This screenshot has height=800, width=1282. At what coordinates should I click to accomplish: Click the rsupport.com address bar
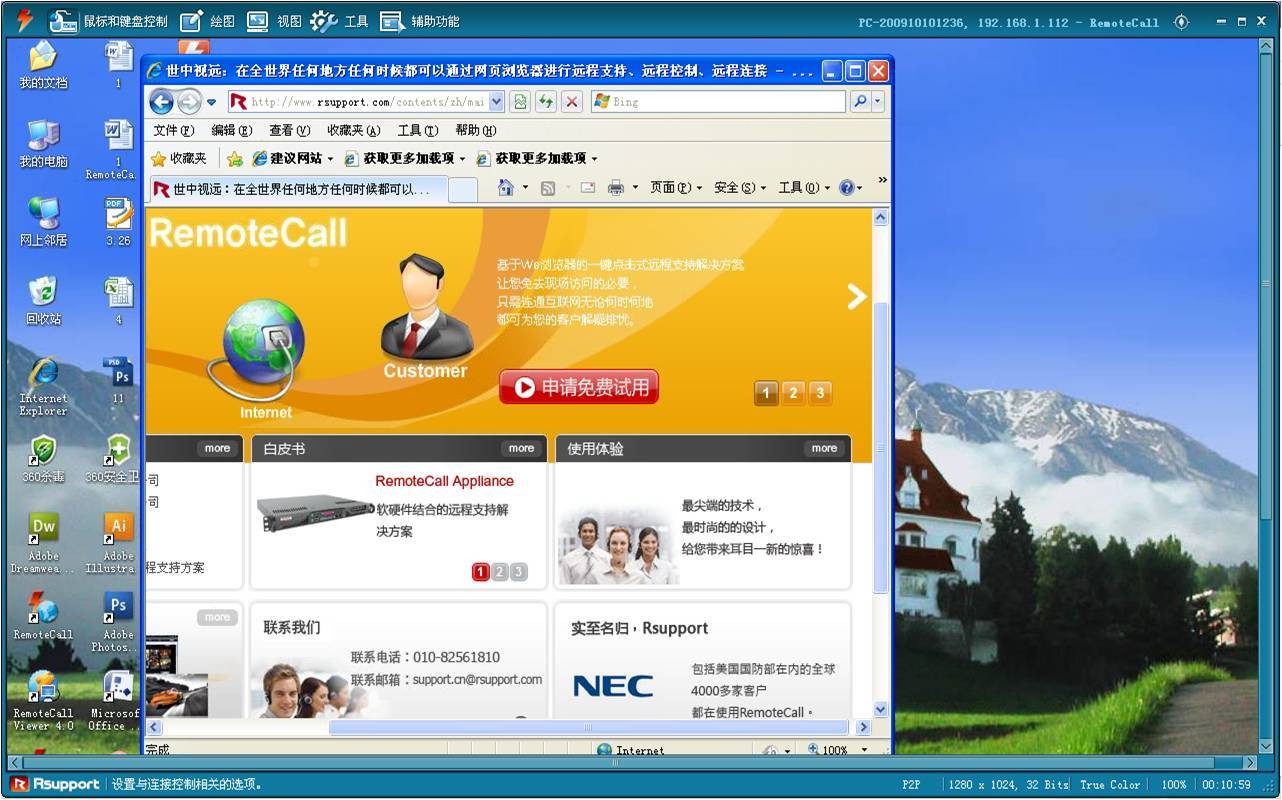click(357, 101)
